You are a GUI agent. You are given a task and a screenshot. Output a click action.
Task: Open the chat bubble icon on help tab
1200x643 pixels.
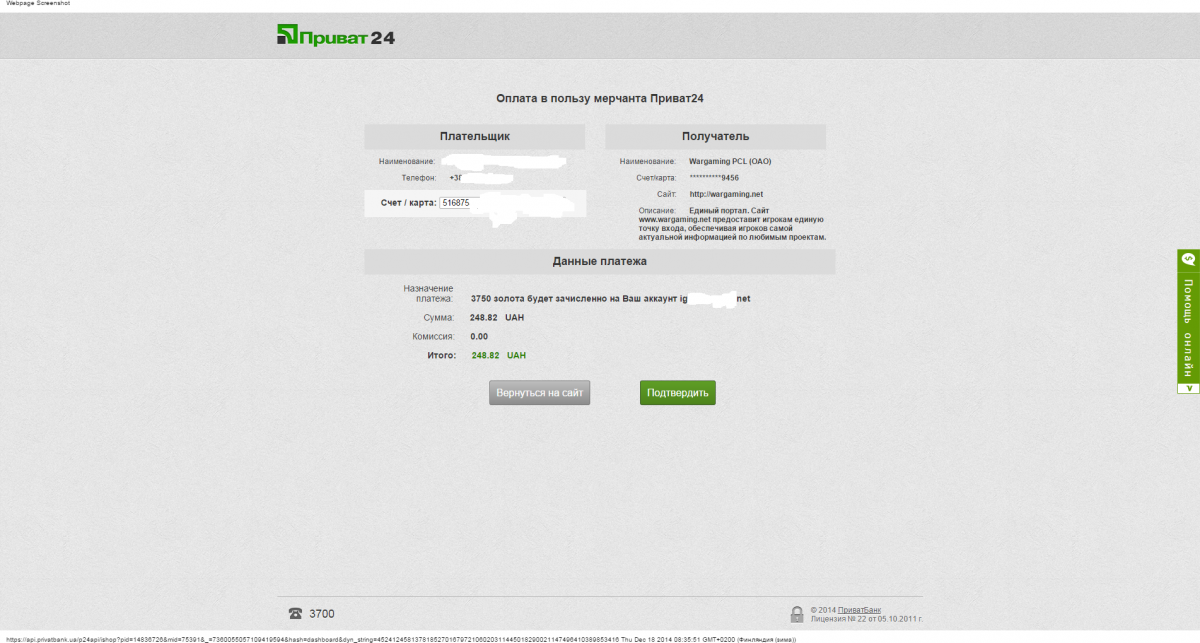[x=1188, y=259]
